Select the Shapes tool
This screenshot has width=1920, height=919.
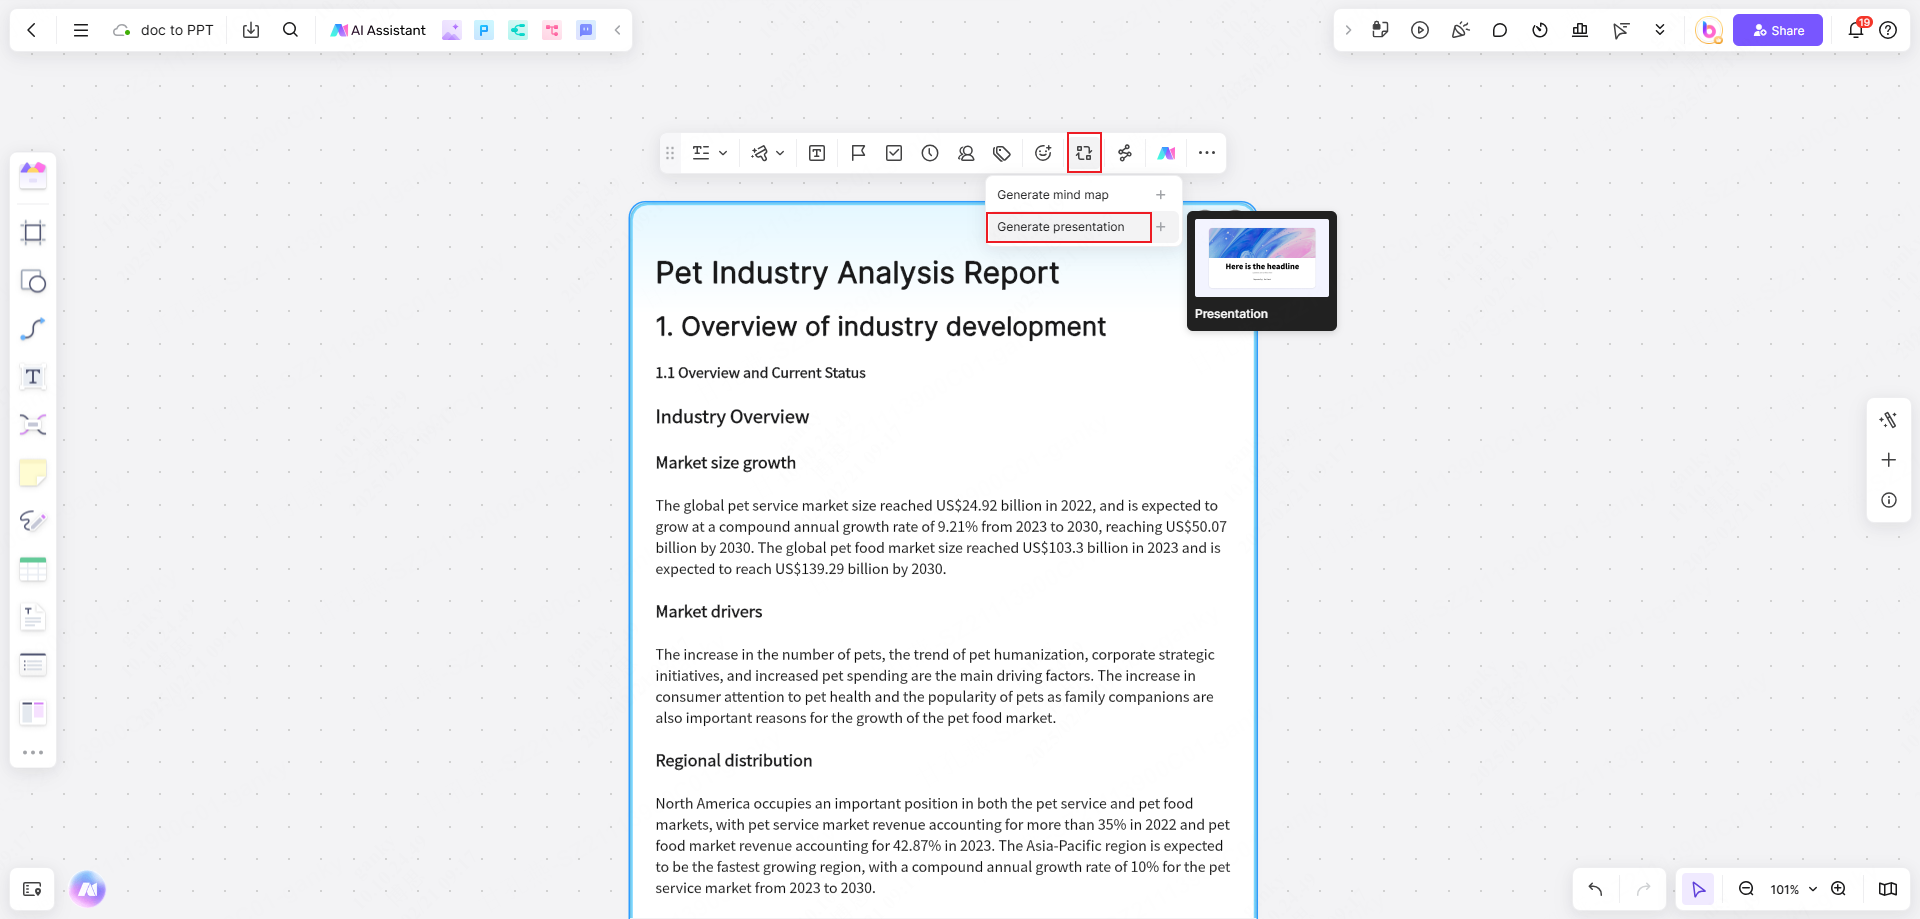coord(33,281)
